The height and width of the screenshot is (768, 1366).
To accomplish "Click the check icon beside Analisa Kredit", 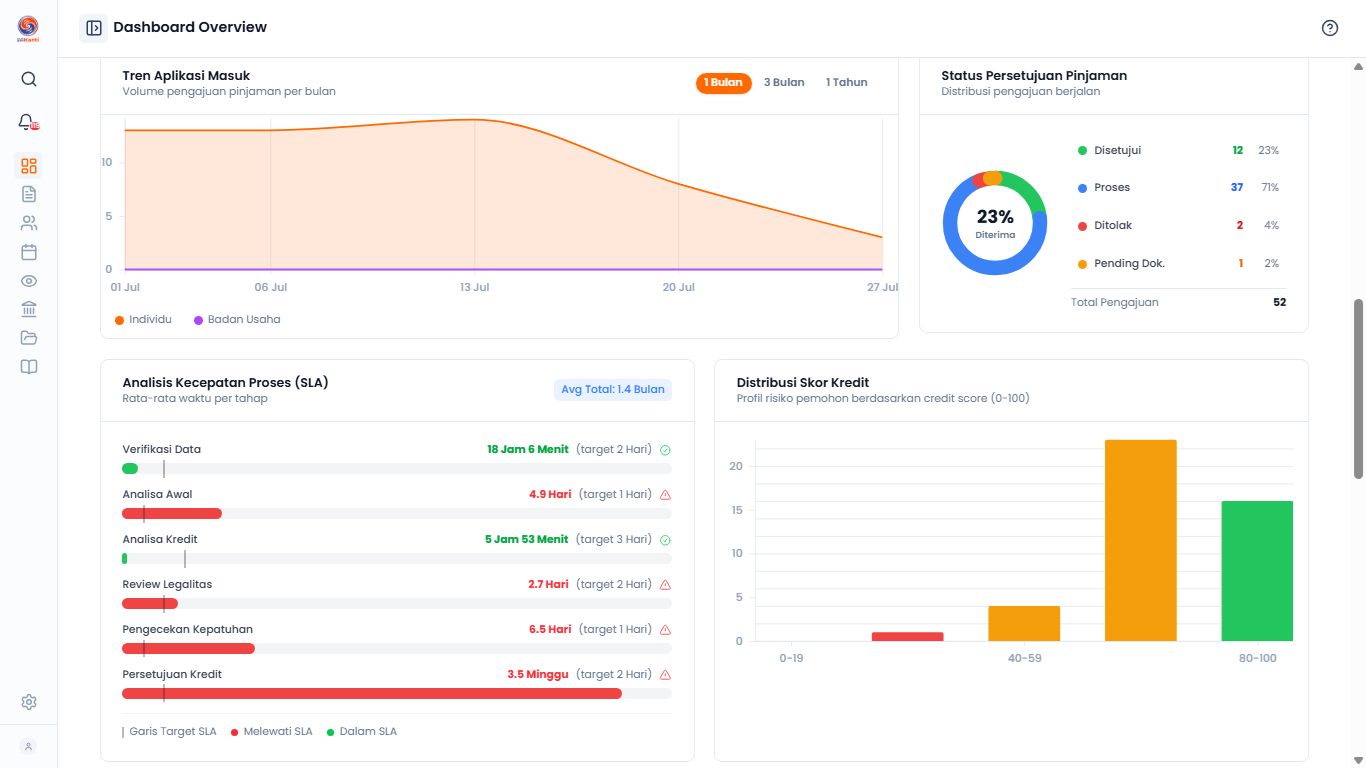I will click(665, 540).
